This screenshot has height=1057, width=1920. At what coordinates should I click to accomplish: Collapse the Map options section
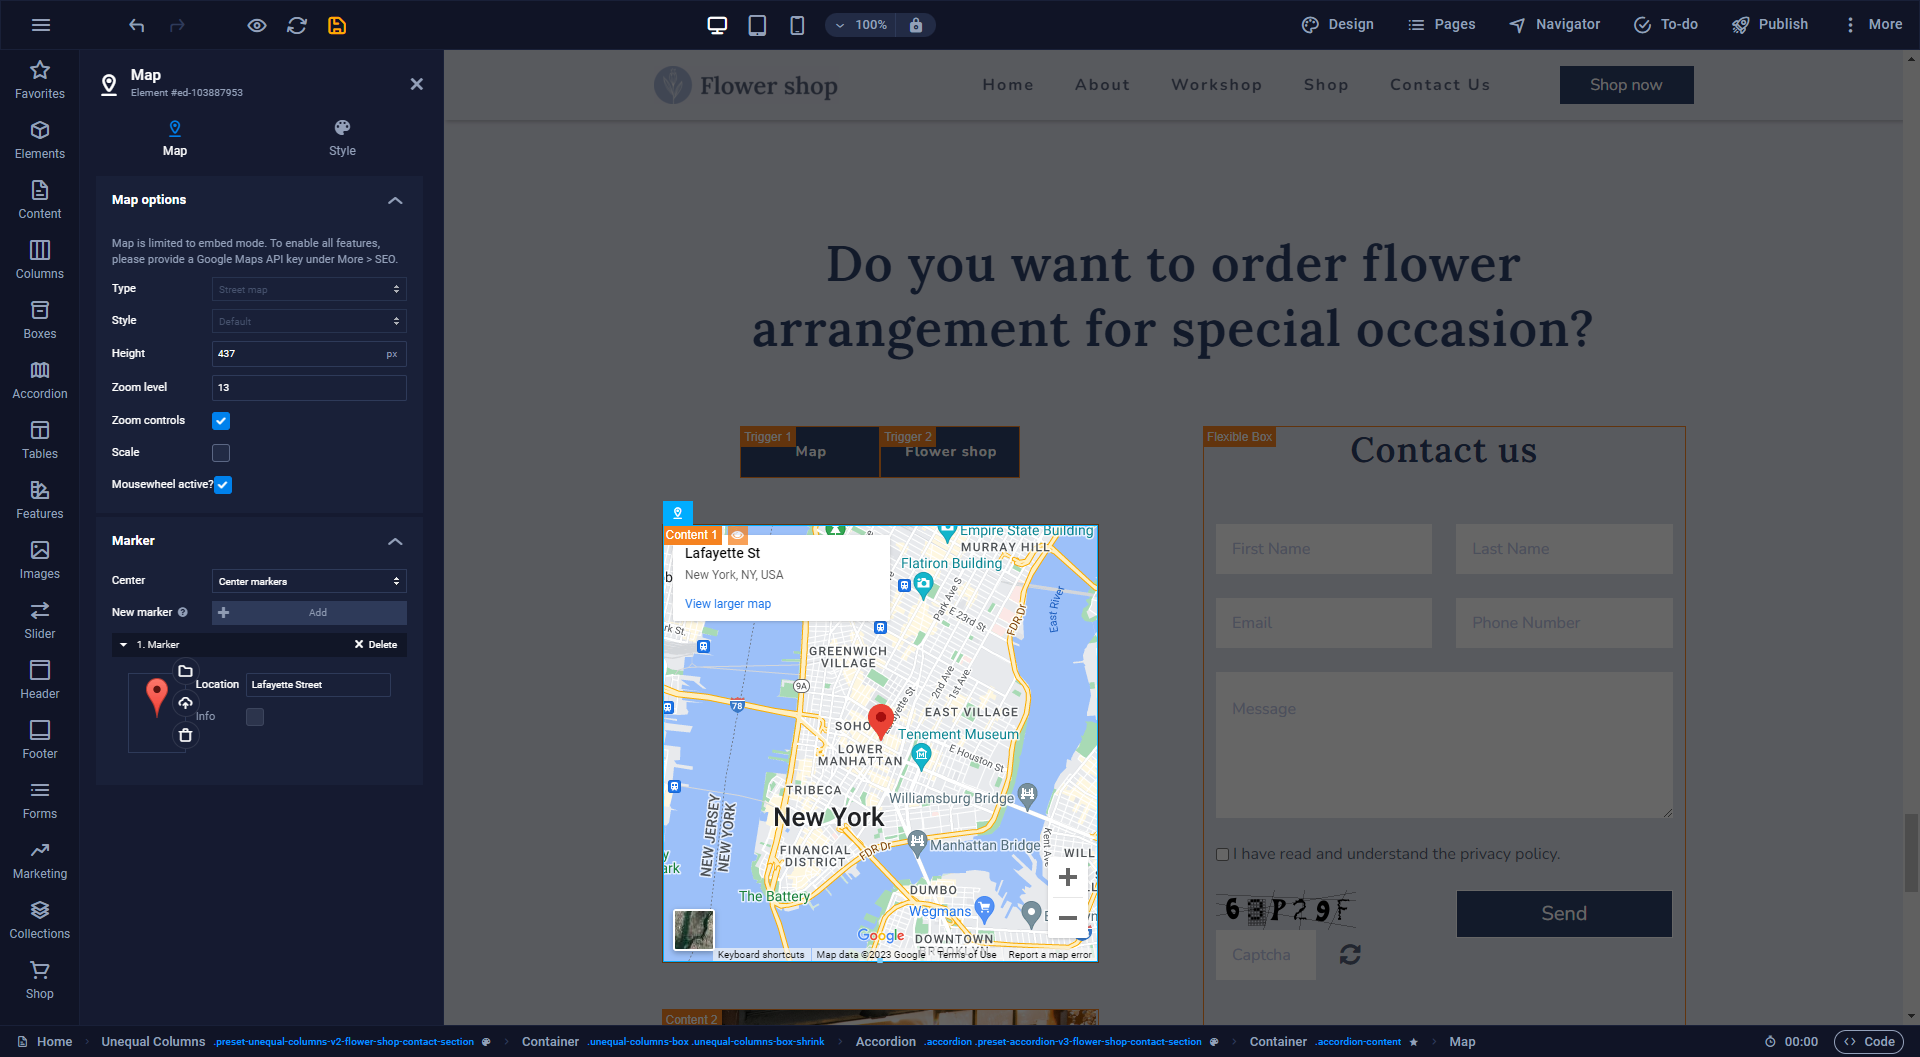point(395,200)
